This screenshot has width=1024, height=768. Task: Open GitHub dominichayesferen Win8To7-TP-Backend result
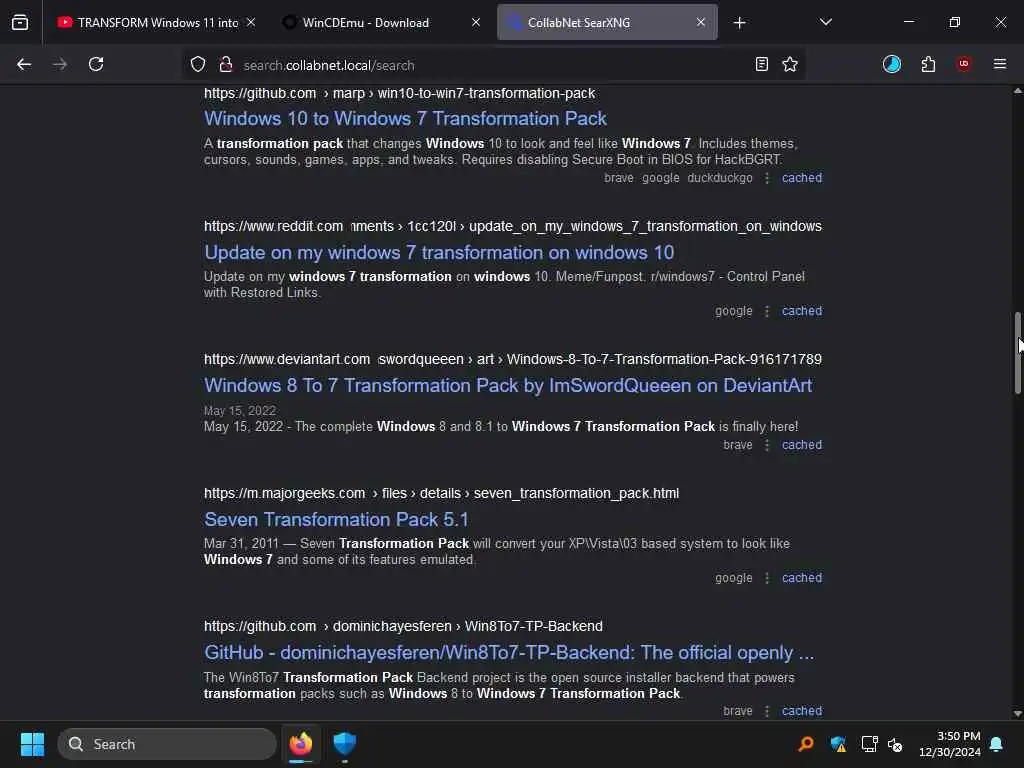509,652
